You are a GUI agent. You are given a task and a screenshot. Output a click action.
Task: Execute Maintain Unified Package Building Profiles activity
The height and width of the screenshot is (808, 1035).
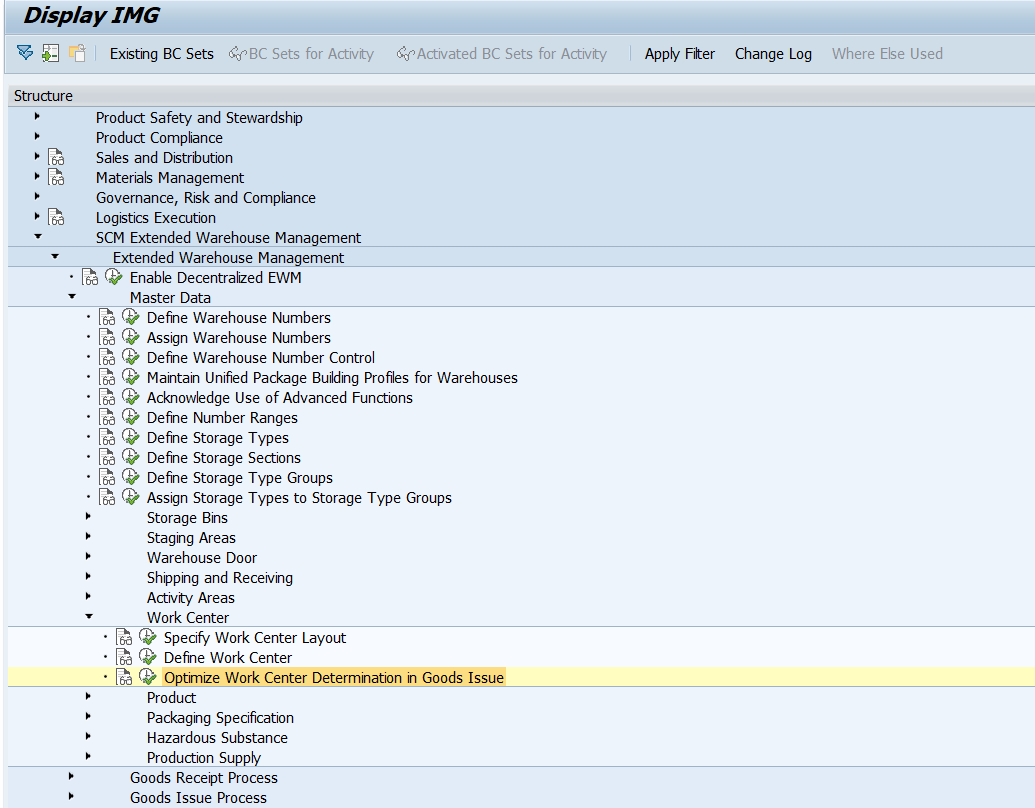click(131, 378)
